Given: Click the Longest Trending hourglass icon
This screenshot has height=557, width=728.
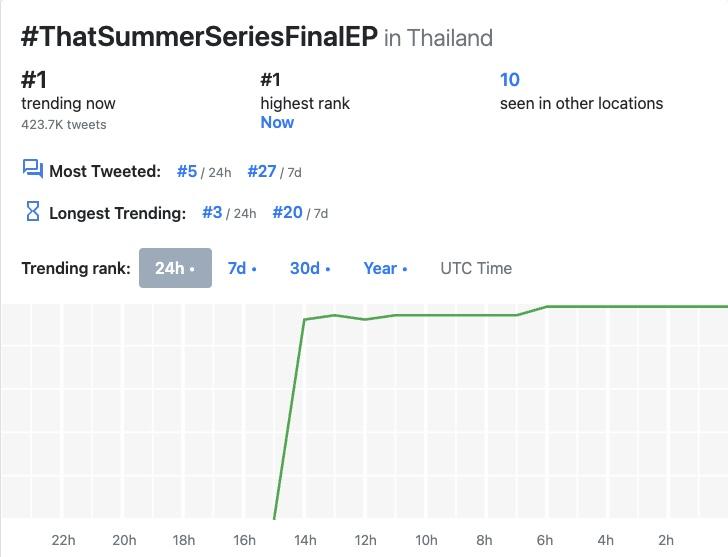Looking at the screenshot, I should (x=32, y=211).
